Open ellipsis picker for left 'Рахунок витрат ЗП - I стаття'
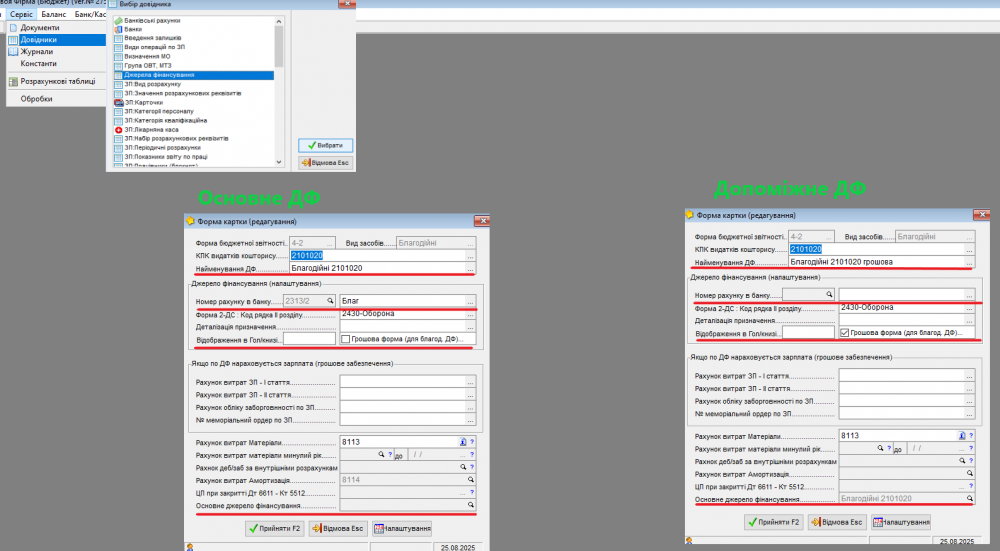This screenshot has width=1000, height=551. coord(470,381)
